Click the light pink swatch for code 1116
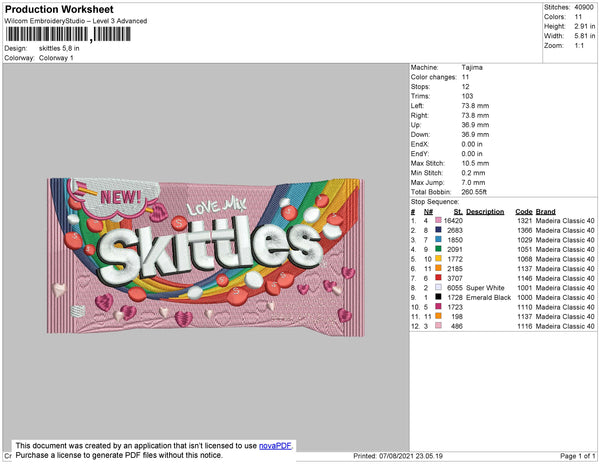 438,326
